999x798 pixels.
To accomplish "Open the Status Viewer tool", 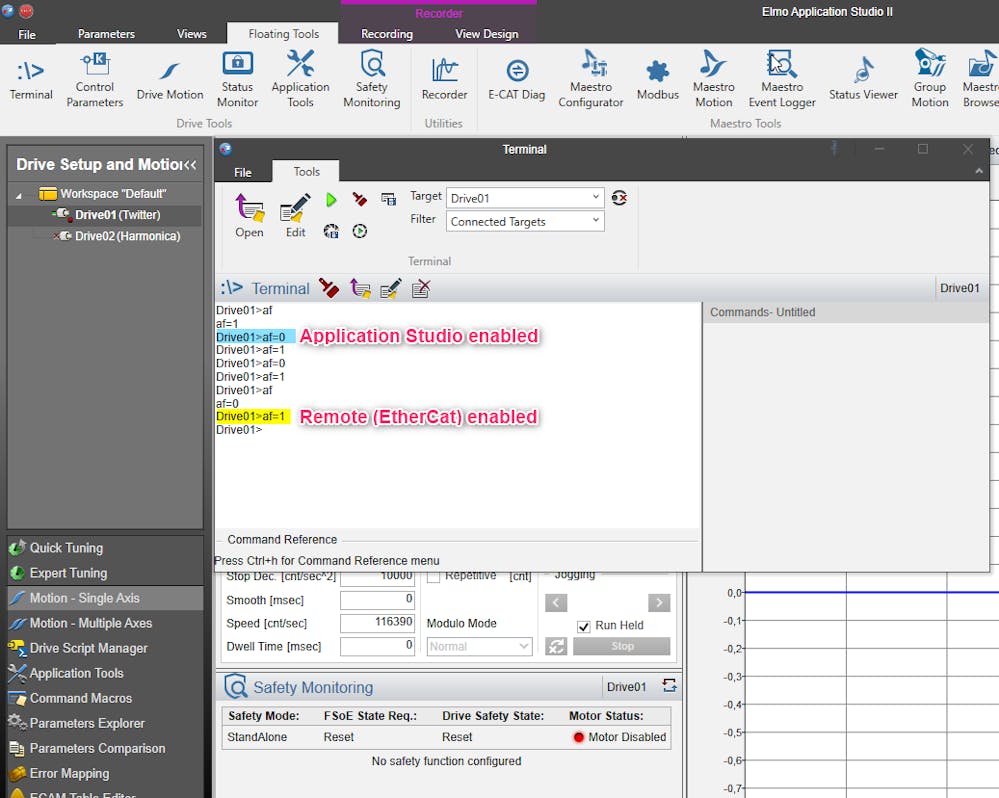I will [x=863, y=80].
